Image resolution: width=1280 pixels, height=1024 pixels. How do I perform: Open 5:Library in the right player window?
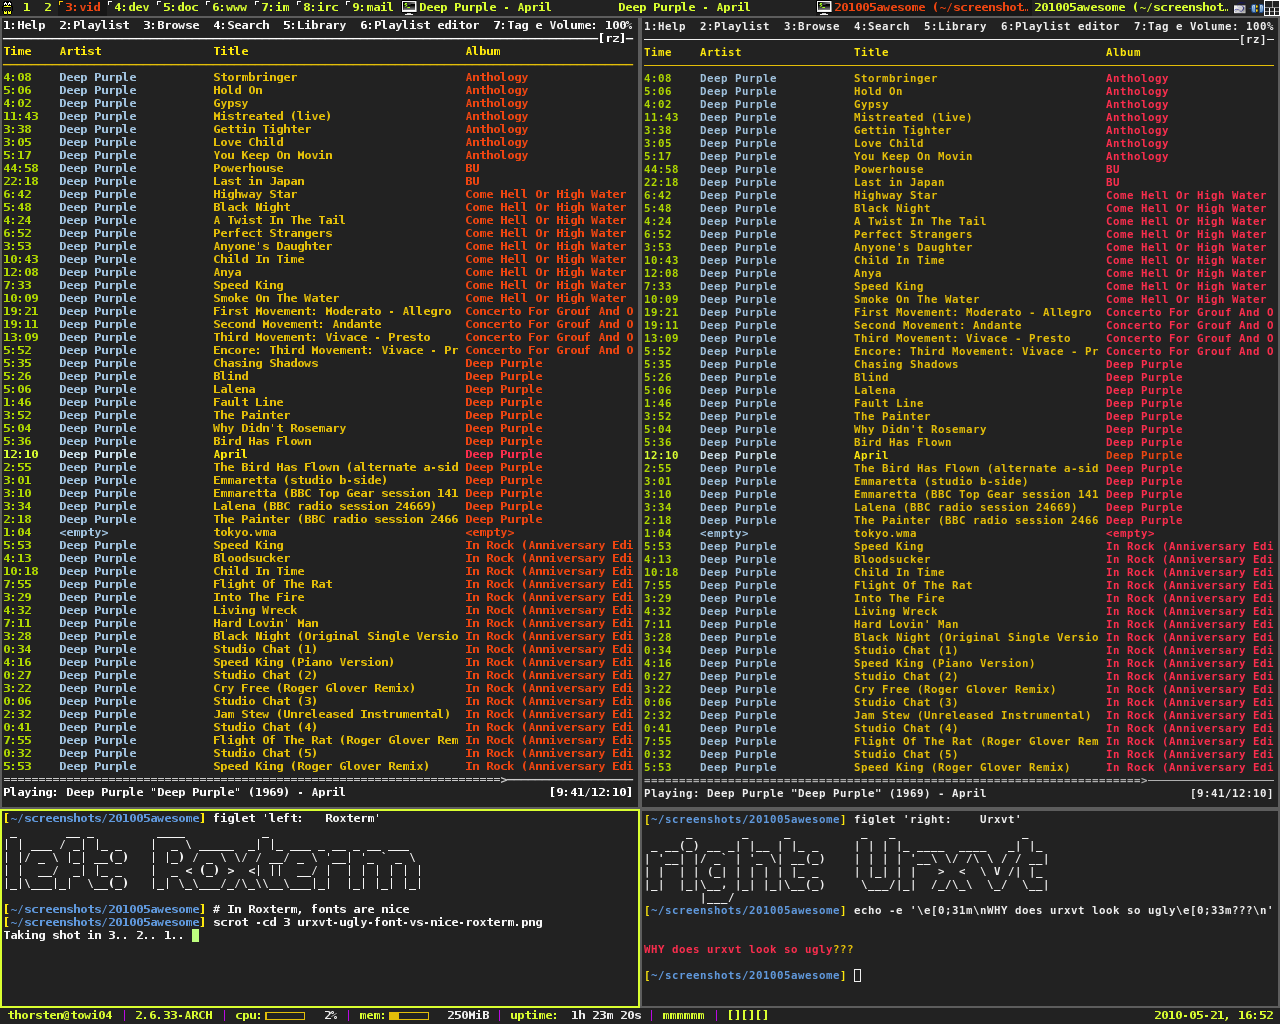(955, 26)
